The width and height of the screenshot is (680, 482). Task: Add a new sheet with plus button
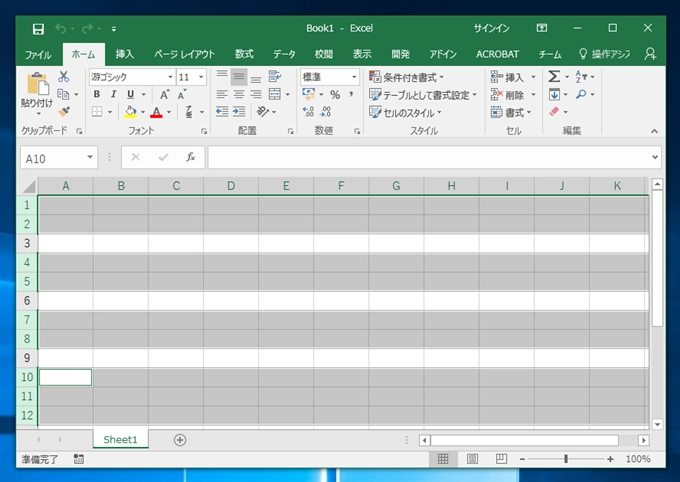pyautogui.click(x=180, y=440)
